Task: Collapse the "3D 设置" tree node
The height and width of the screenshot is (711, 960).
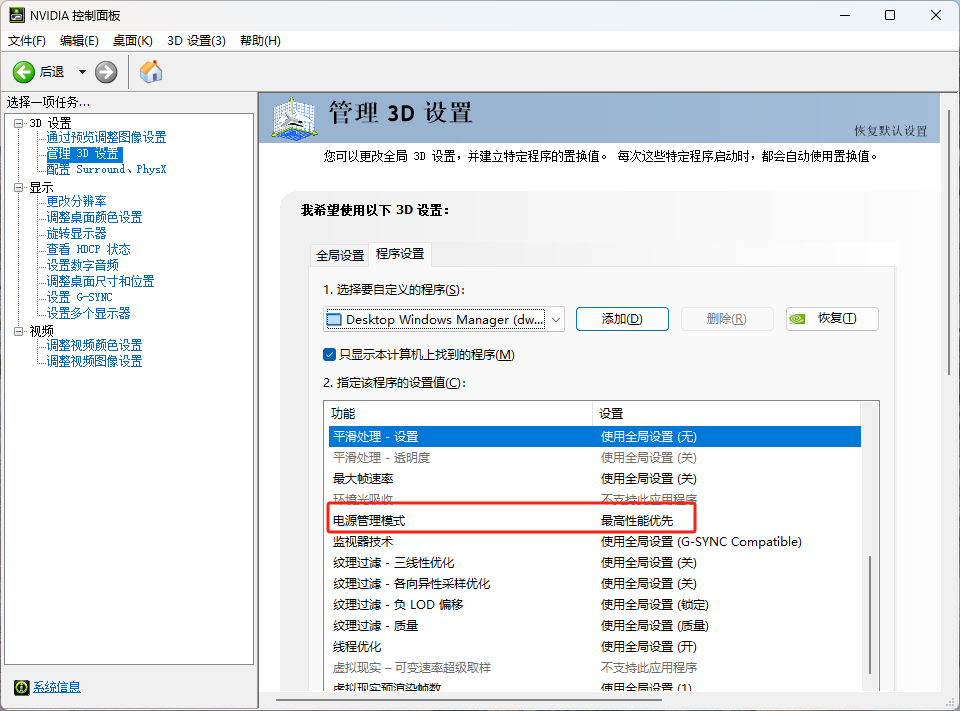Action: click(x=18, y=123)
